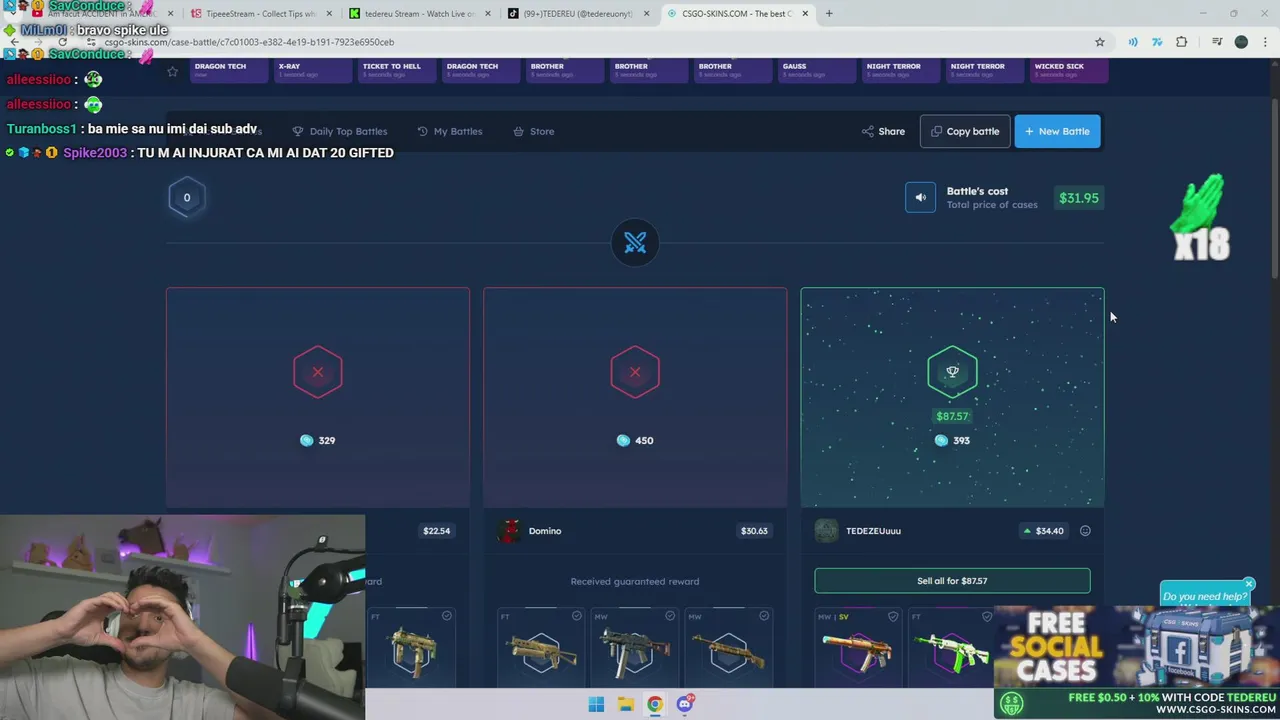Screen dimensions: 1280x720
Task: Toggle the check on Domino's MW shotgun skin
Action: point(764,616)
